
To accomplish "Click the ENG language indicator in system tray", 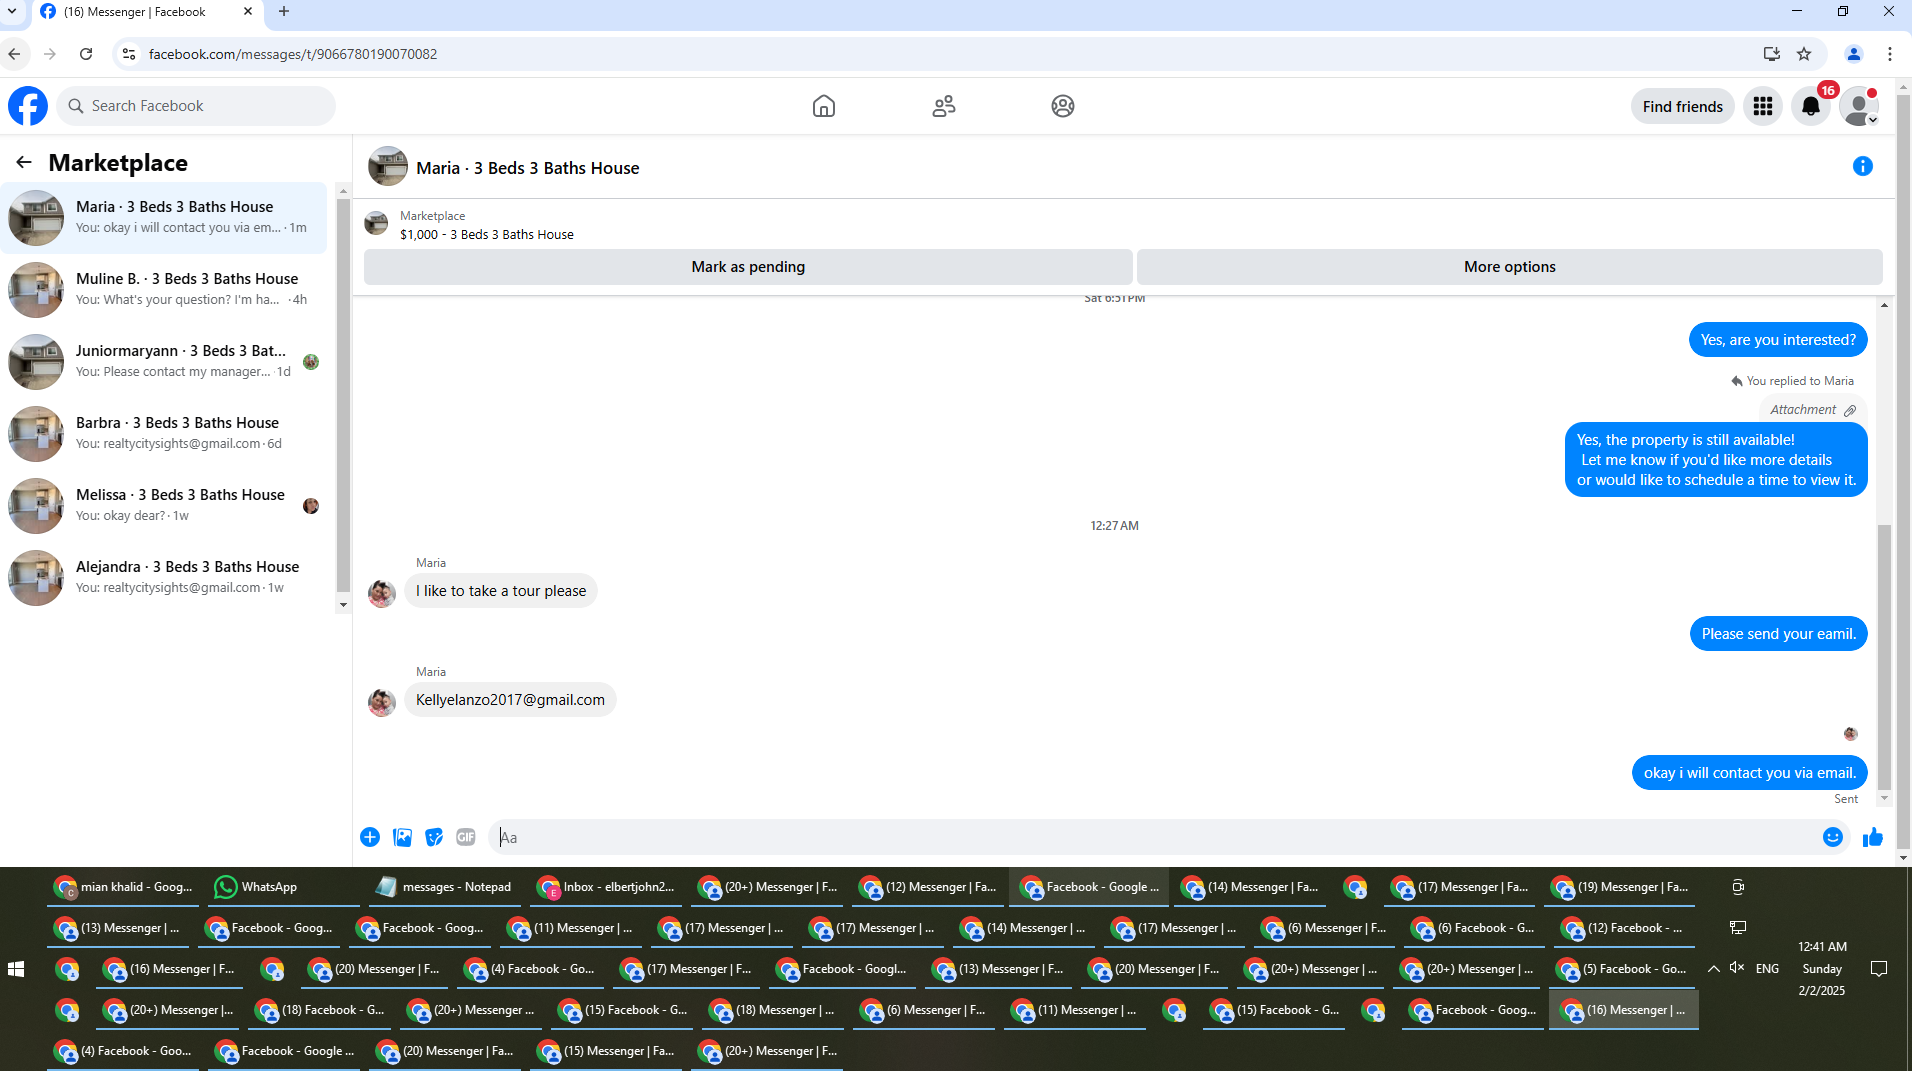I will tap(1767, 968).
